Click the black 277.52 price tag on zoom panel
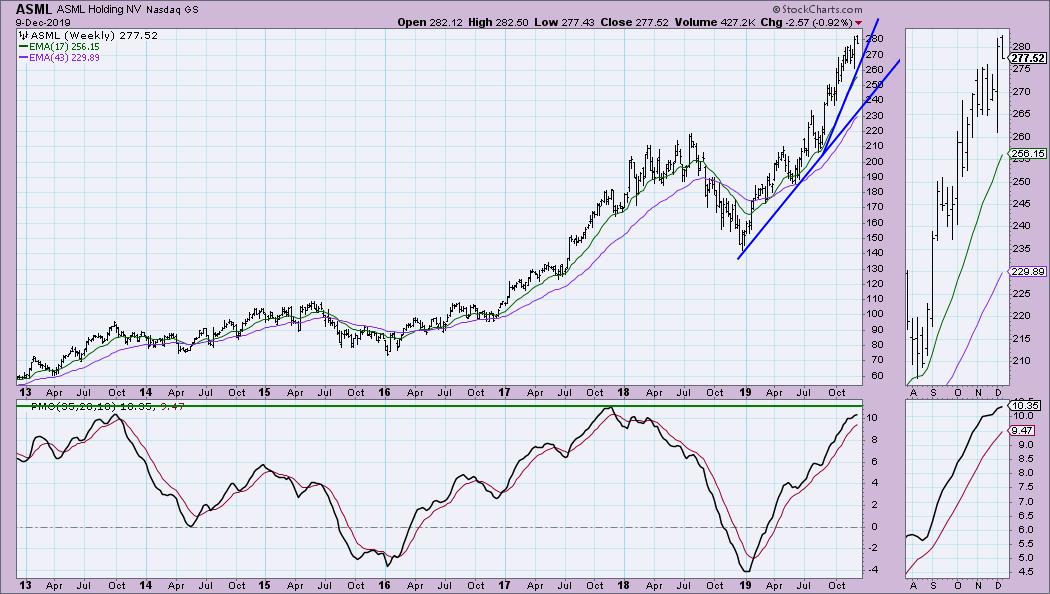The image size is (1050, 594). coord(1028,58)
